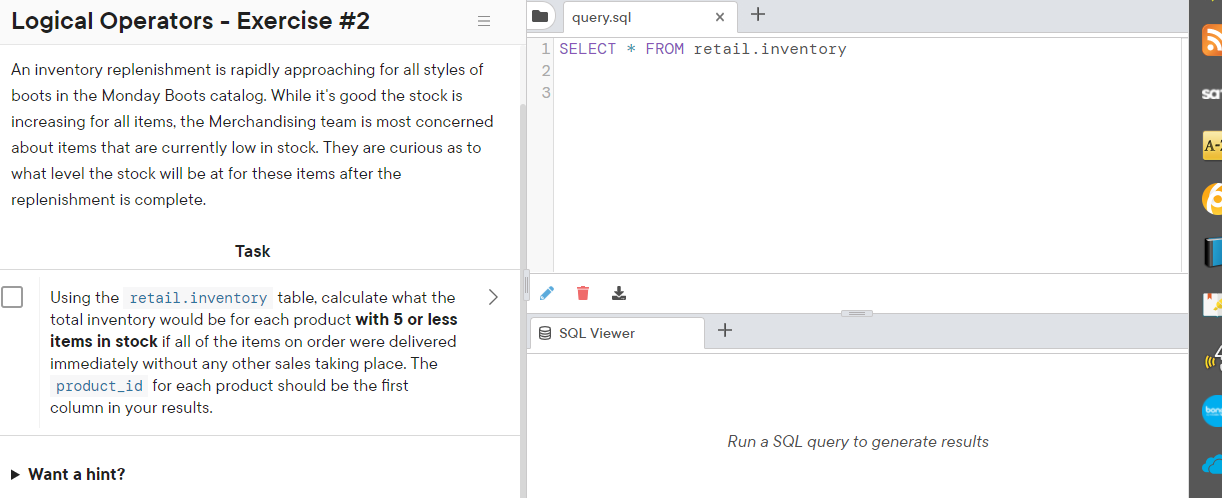The height and width of the screenshot is (498, 1222).
Task: Click the 'product_id' code label in task
Action: tap(99, 386)
